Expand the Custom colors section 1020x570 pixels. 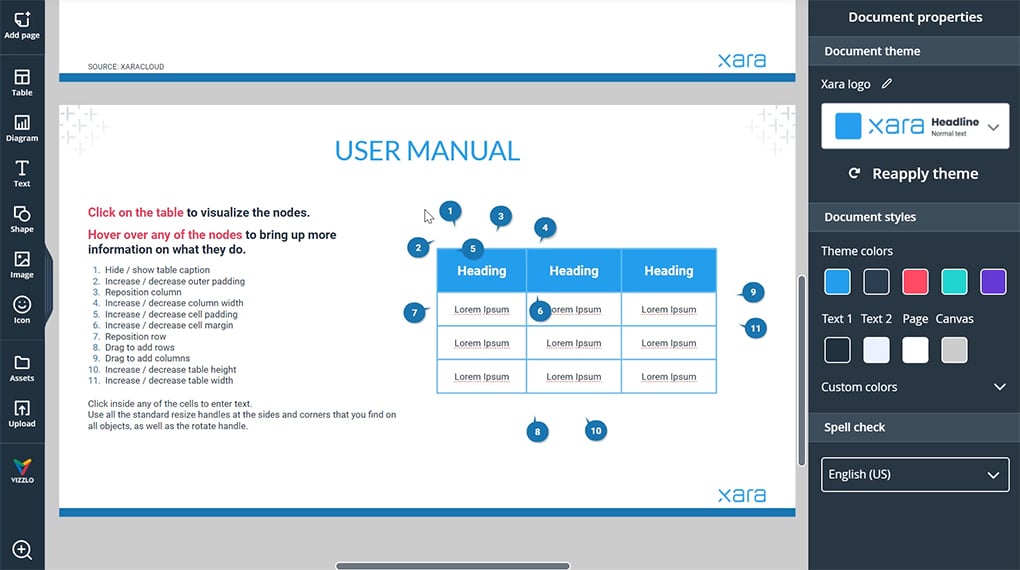tap(998, 387)
